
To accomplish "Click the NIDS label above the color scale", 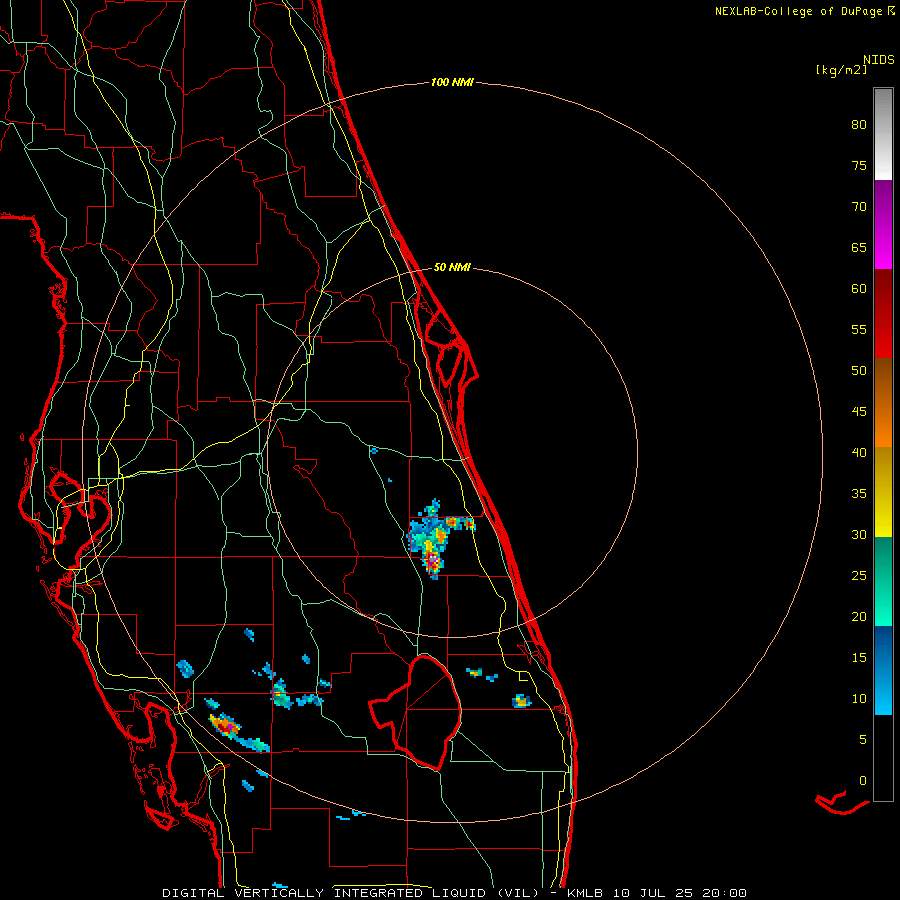I will click(x=878, y=60).
